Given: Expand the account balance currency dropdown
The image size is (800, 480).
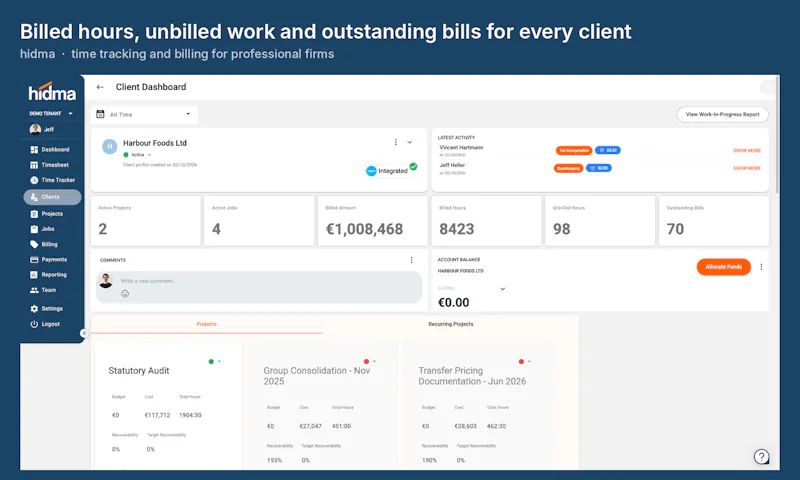Looking at the screenshot, I should pyautogui.click(x=503, y=289).
